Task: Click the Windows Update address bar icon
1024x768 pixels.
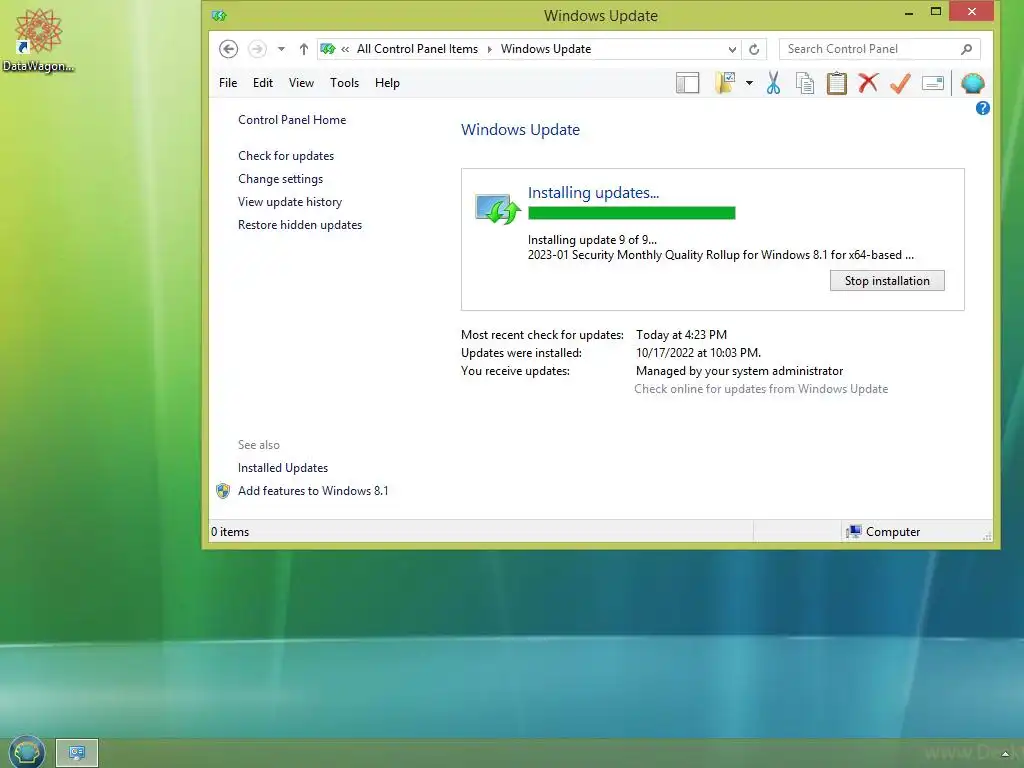Action: (328, 49)
